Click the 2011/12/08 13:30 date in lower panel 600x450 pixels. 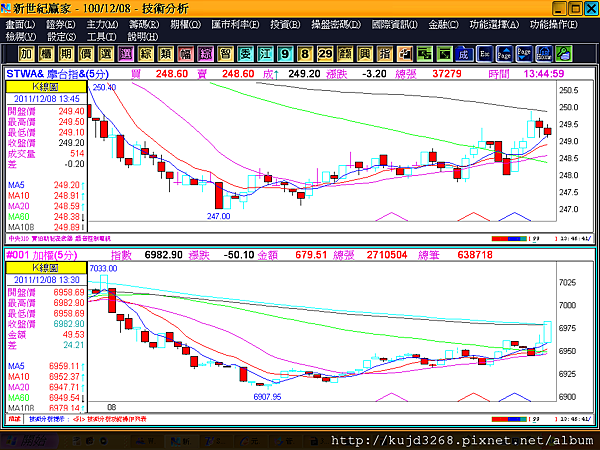[47, 280]
